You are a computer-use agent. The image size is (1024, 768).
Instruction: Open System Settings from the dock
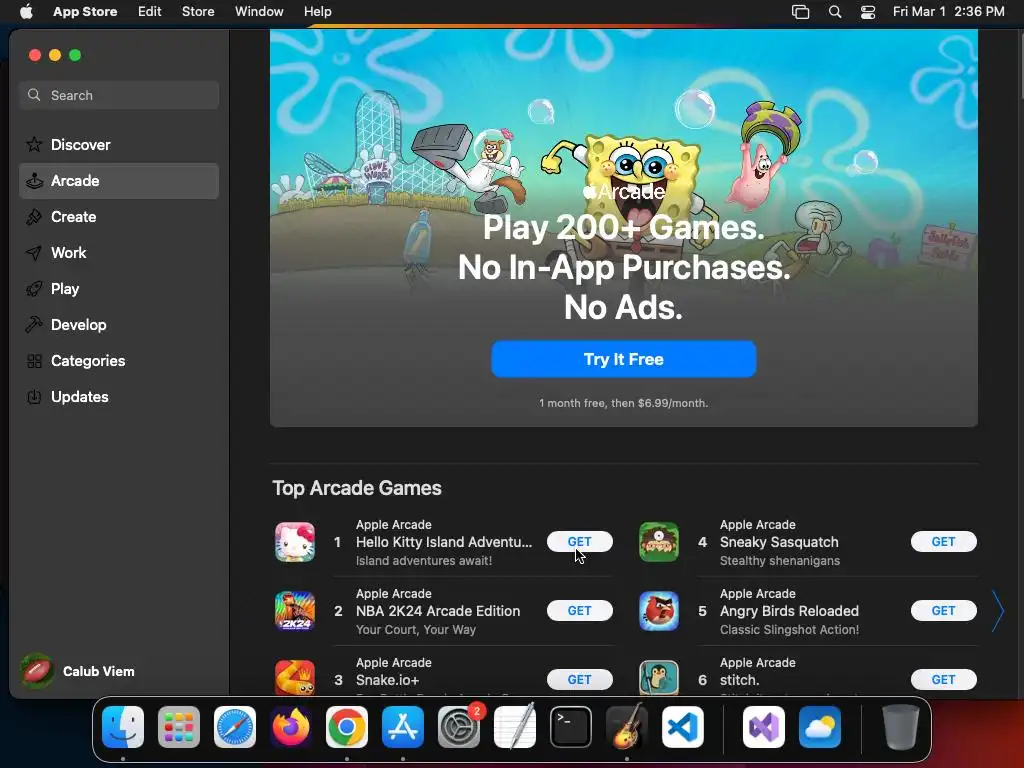[x=459, y=727]
